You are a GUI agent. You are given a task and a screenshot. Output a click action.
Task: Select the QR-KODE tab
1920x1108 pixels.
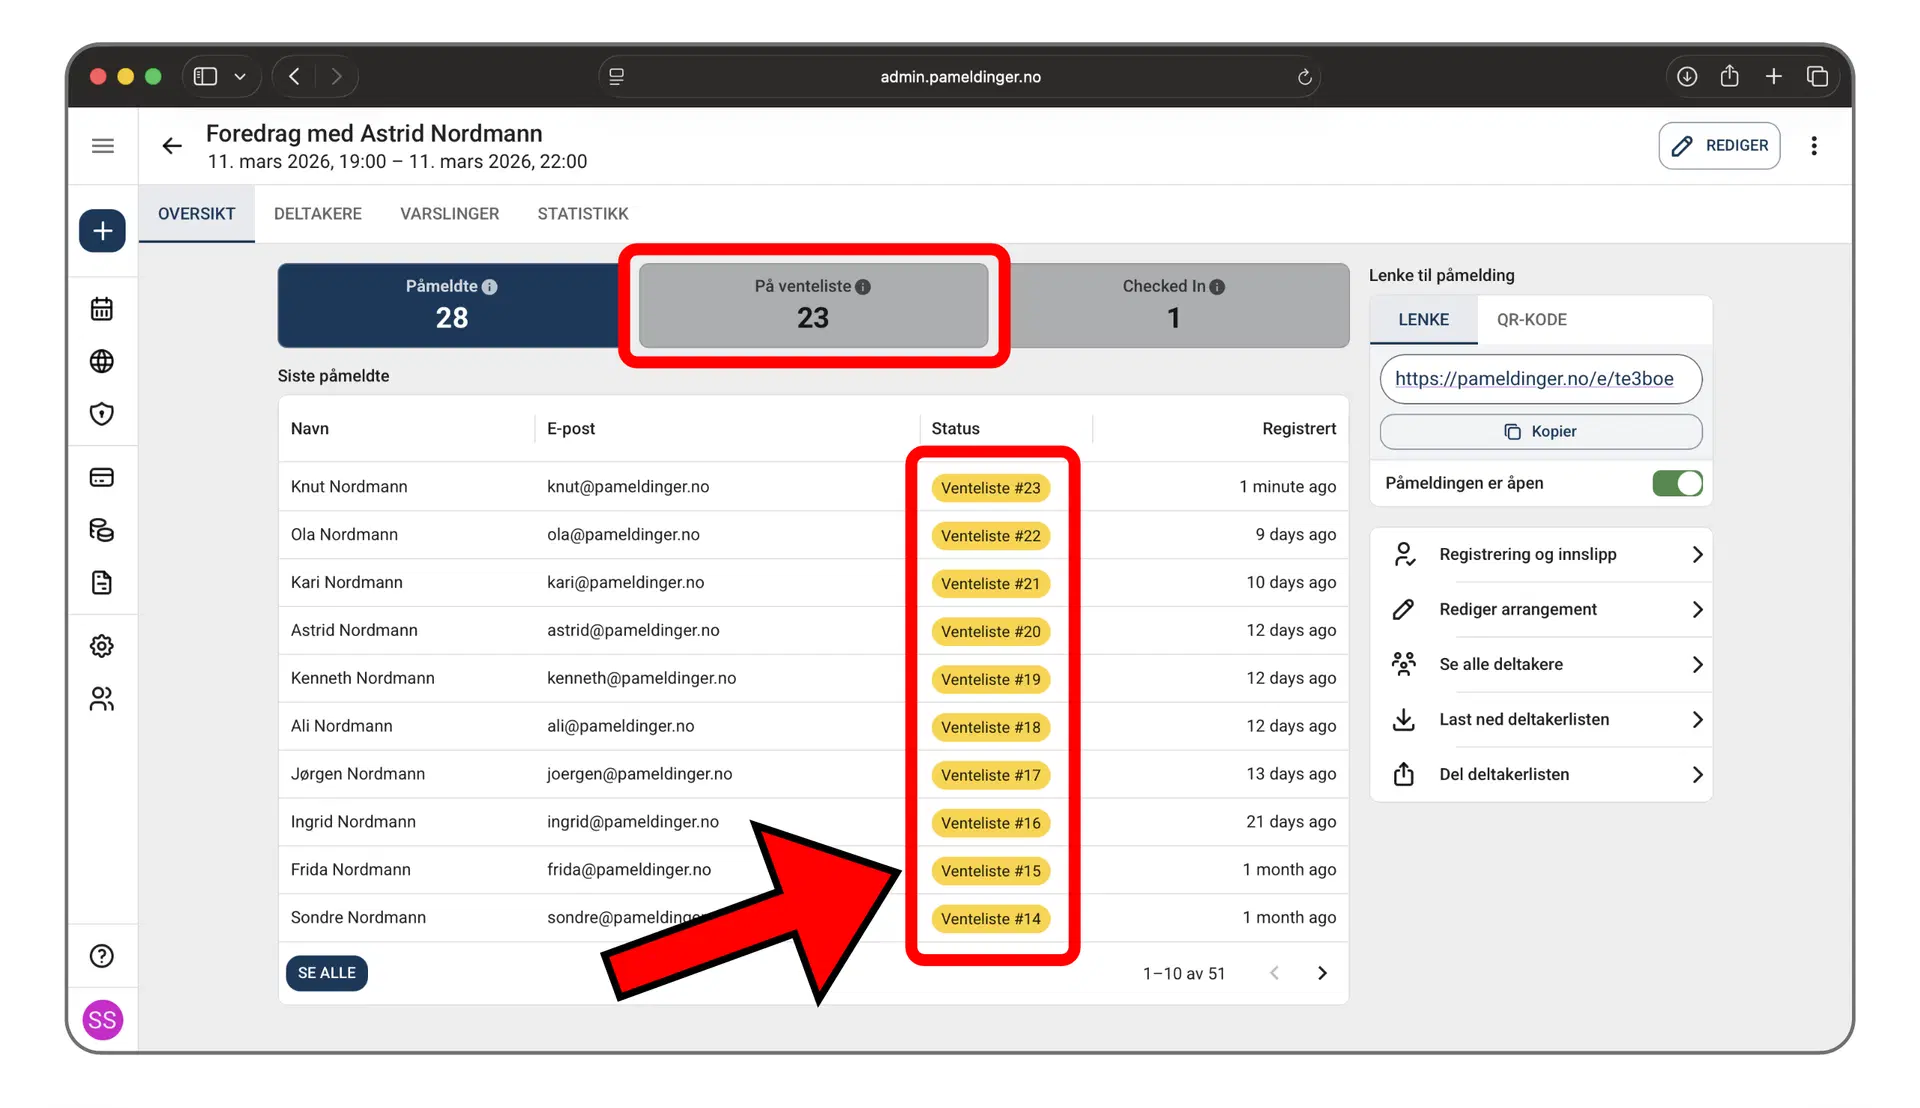pos(1531,320)
